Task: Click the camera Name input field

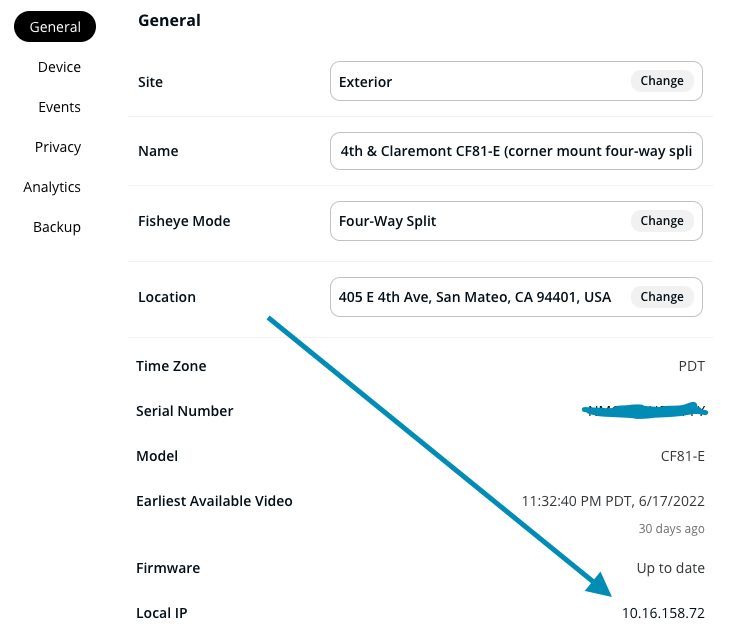Action: pyautogui.click(x=516, y=151)
